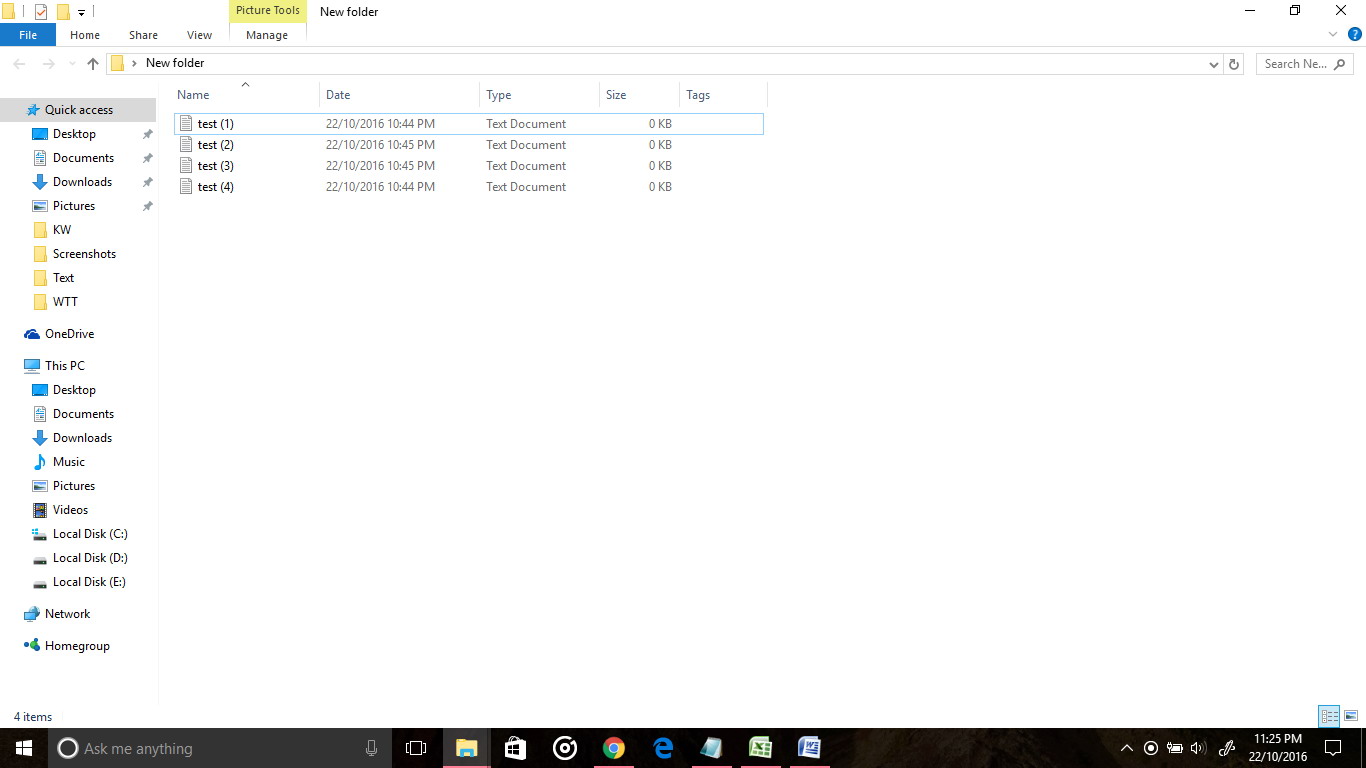
Task: Click the Search New folder box
Action: click(x=1303, y=64)
